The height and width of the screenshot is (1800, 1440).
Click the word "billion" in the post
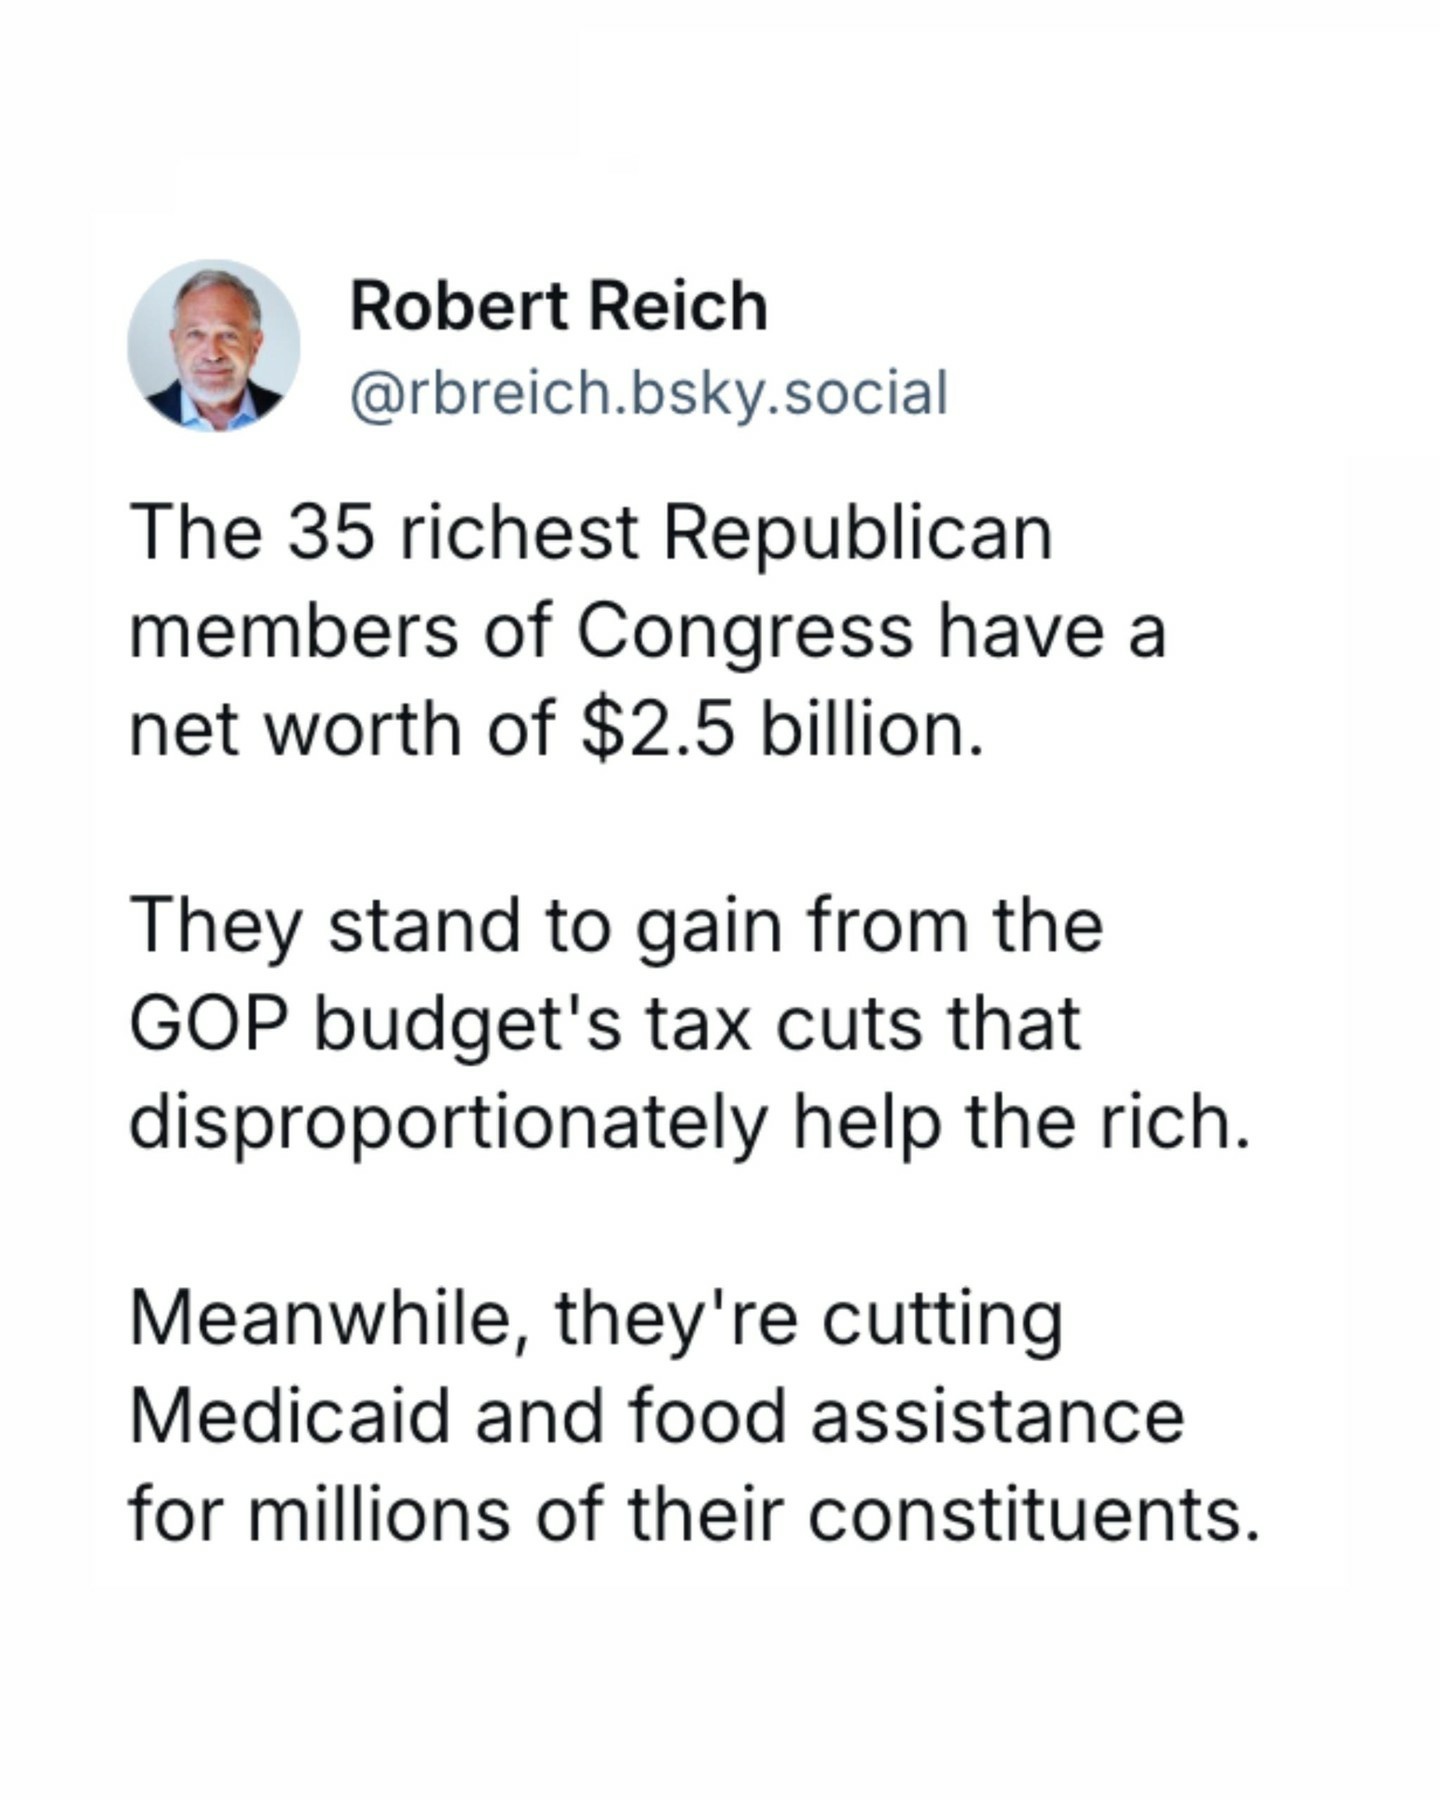(x=866, y=730)
